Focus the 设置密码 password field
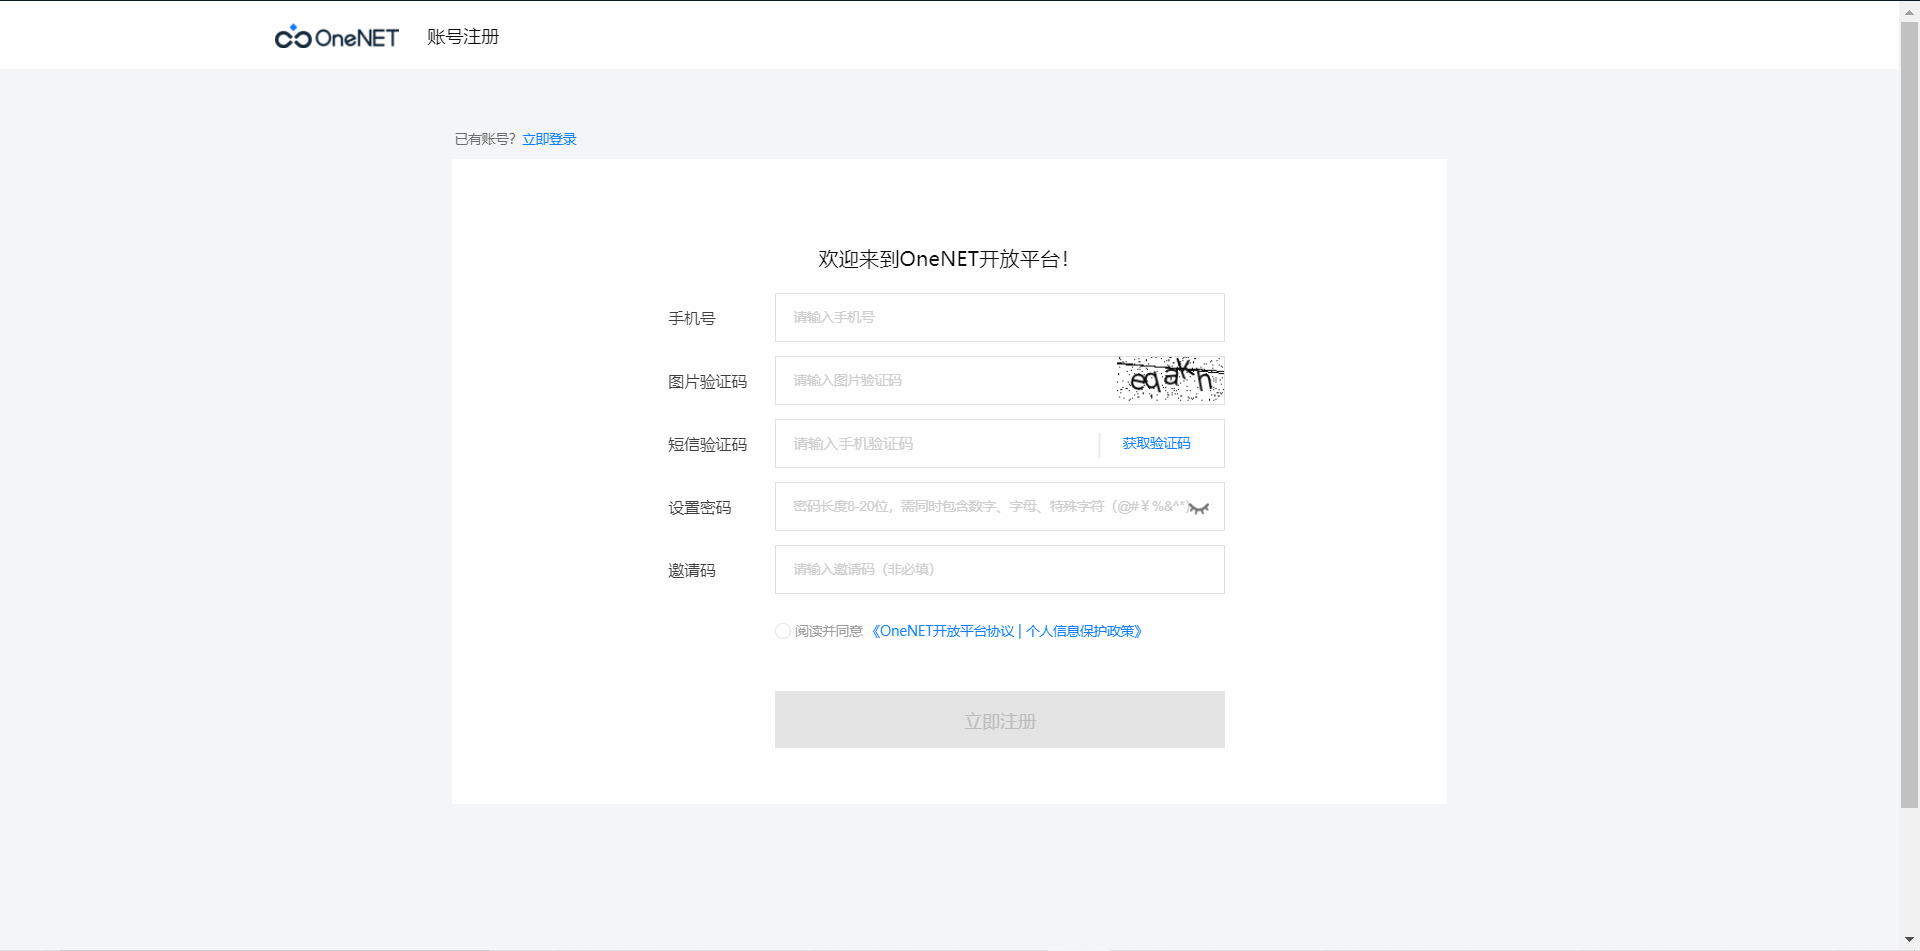Viewport: 1920px width, 951px height. (1000, 506)
